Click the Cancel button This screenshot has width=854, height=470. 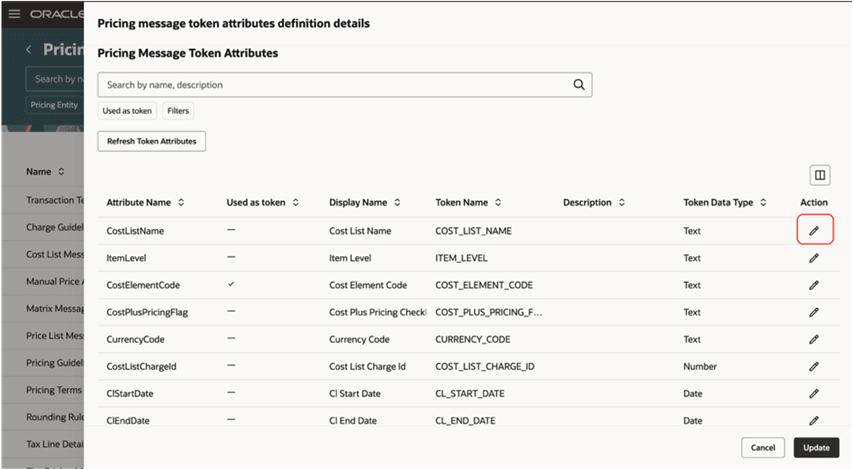[762, 448]
